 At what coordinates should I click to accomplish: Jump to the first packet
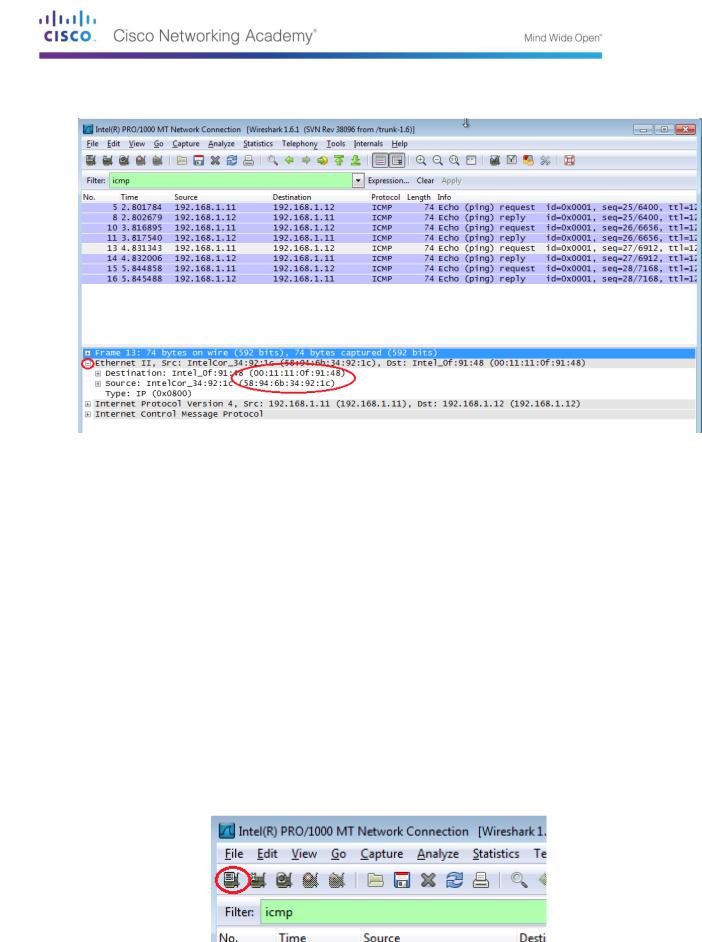339,160
